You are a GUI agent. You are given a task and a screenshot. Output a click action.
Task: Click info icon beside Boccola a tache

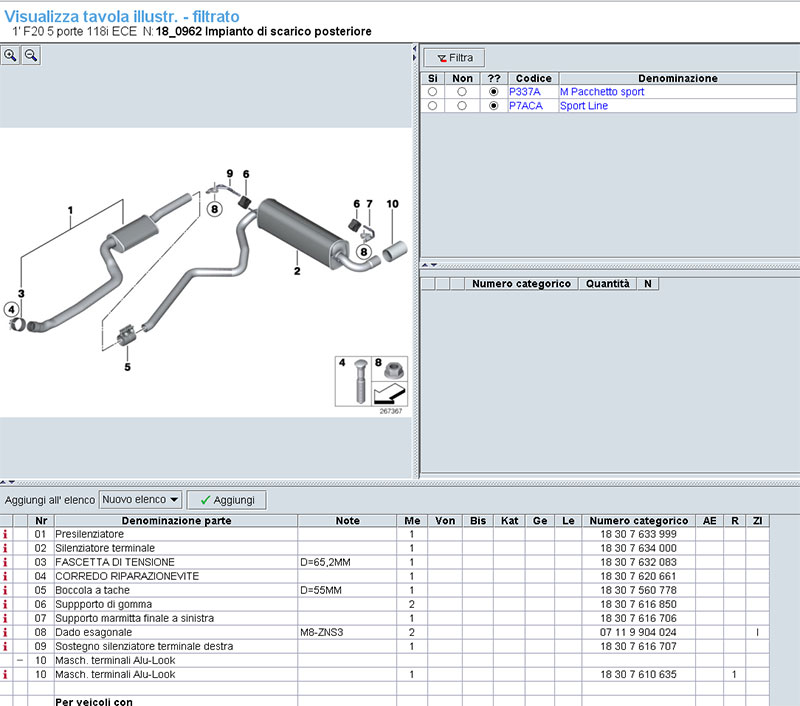point(5,591)
